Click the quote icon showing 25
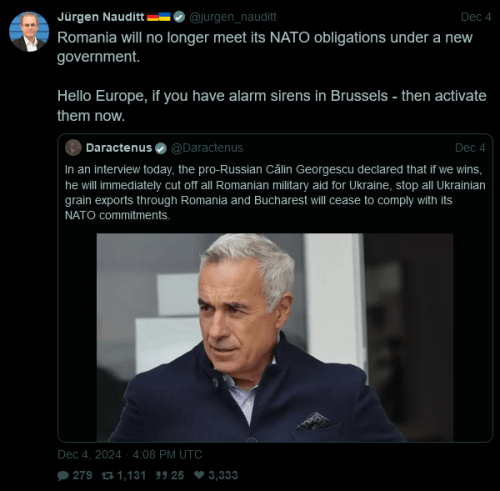The height and width of the screenshot is (491, 500). click(161, 475)
